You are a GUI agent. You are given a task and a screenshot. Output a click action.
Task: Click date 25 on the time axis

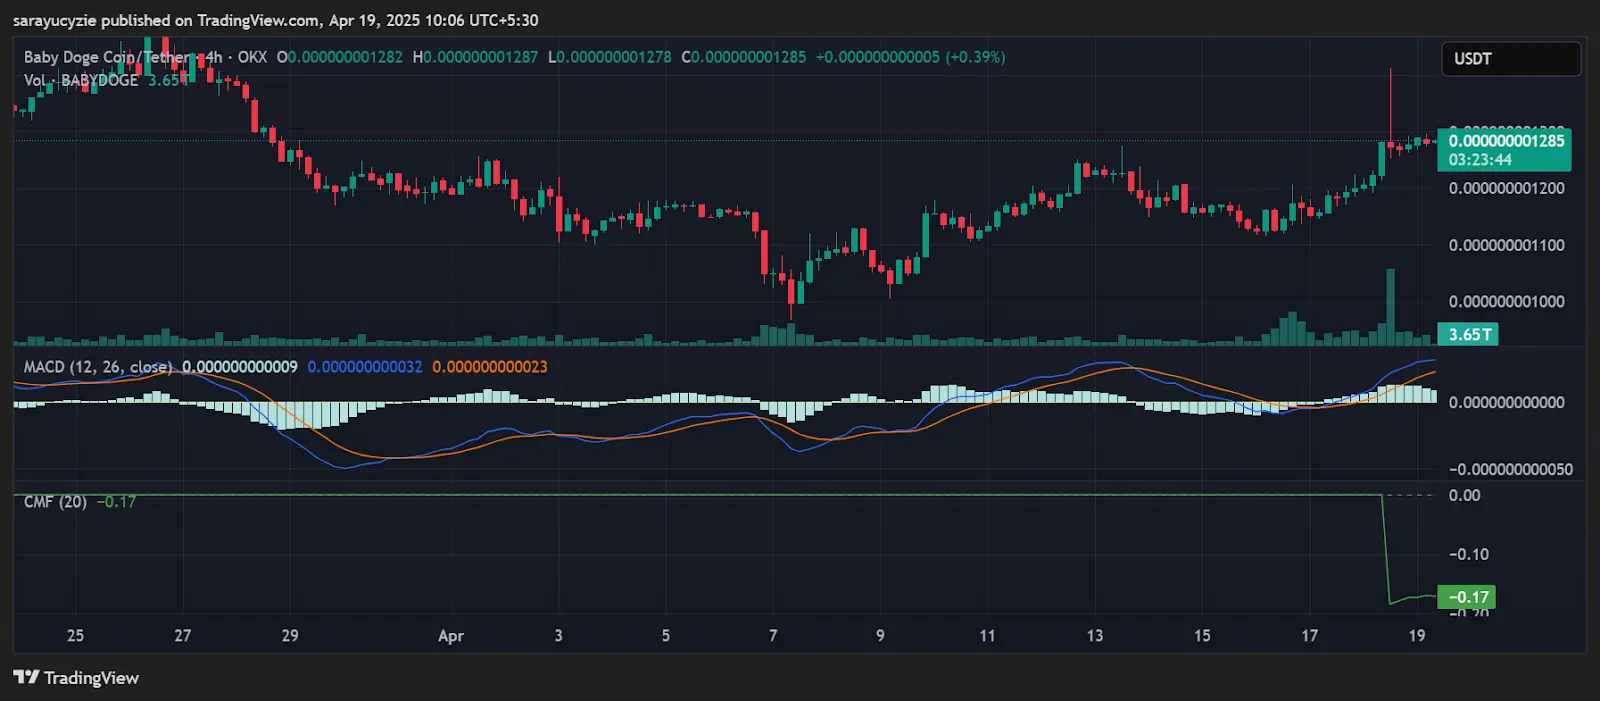click(75, 636)
